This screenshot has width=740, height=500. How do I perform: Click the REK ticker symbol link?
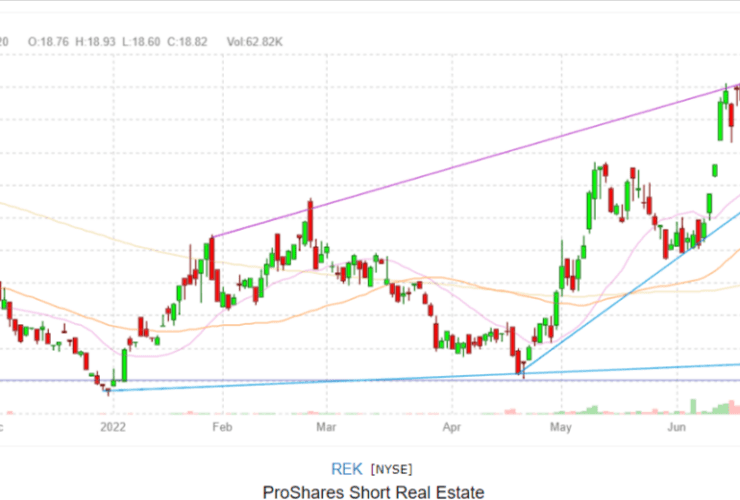pos(346,468)
